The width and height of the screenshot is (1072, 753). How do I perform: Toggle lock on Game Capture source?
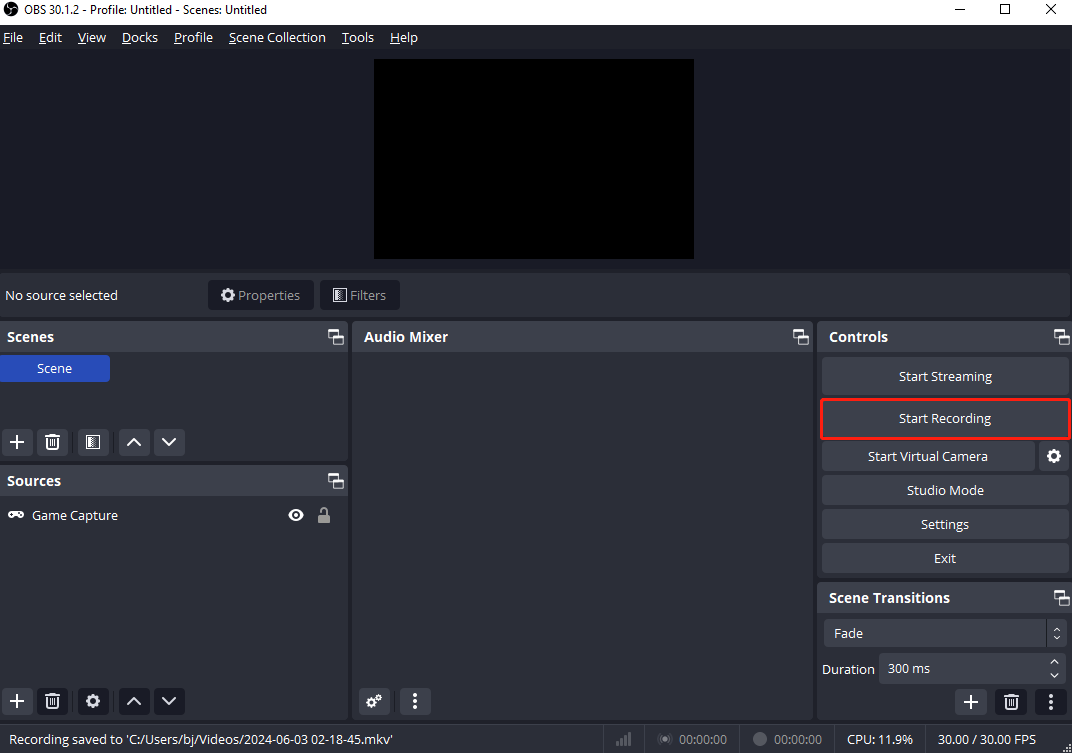pyautogui.click(x=324, y=515)
